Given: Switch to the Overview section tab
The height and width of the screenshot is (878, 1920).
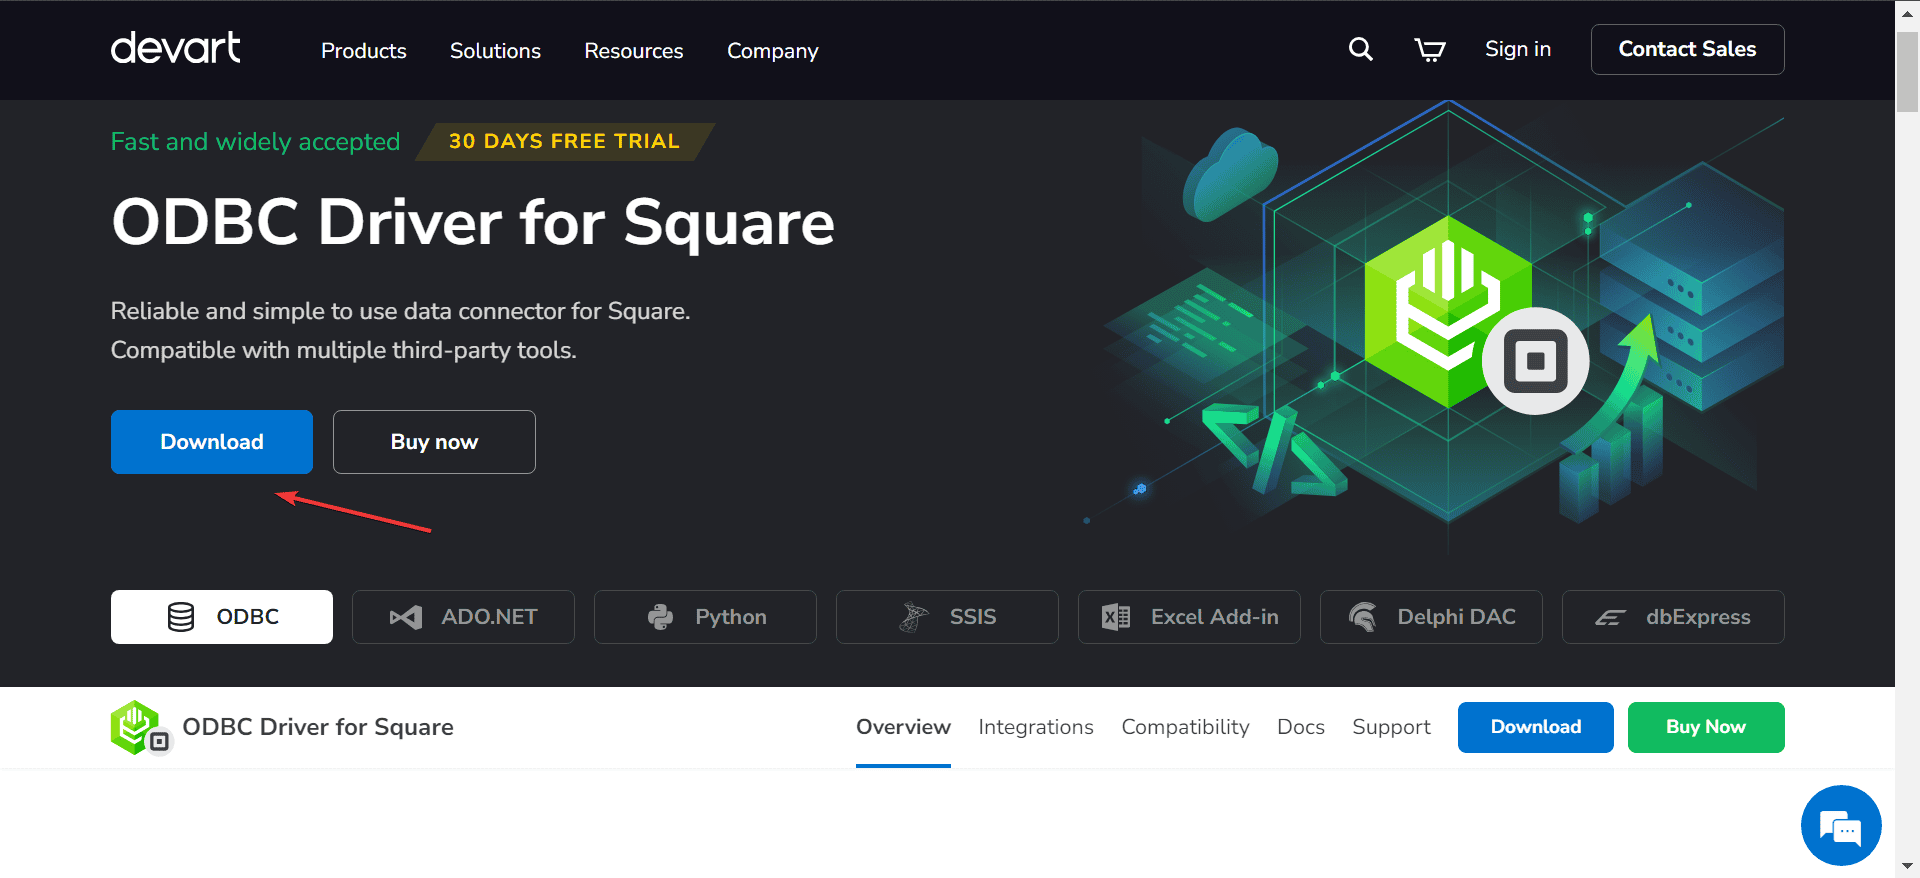Looking at the screenshot, I should 903,727.
